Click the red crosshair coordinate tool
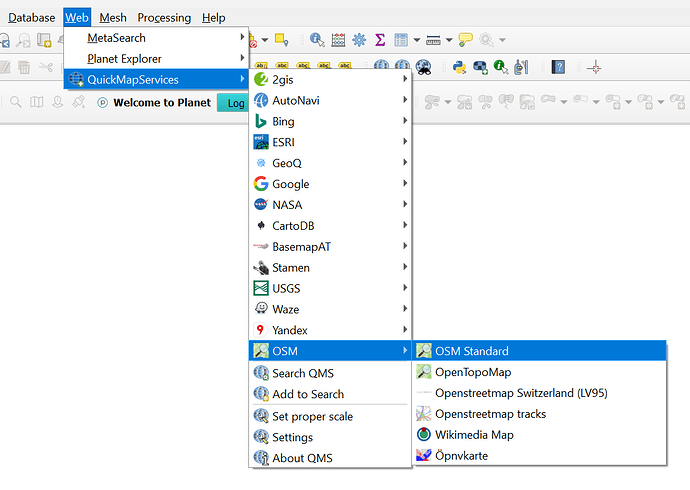The height and width of the screenshot is (490, 690). [x=595, y=67]
